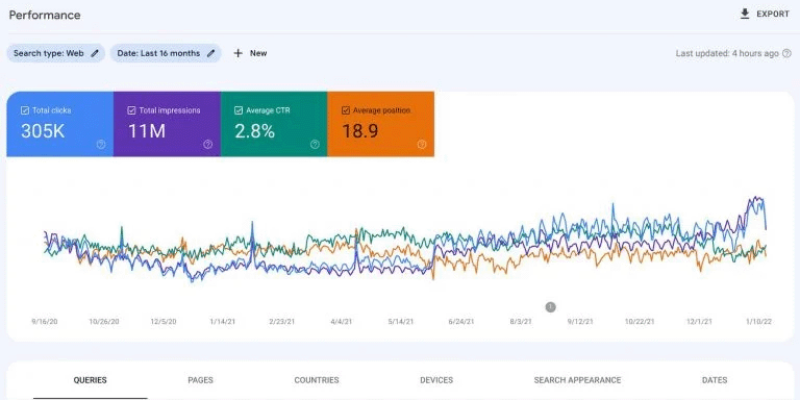Go to the Search Appearance tab
Image resolution: width=800 pixels, height=400 pixels.
point(576,380)
